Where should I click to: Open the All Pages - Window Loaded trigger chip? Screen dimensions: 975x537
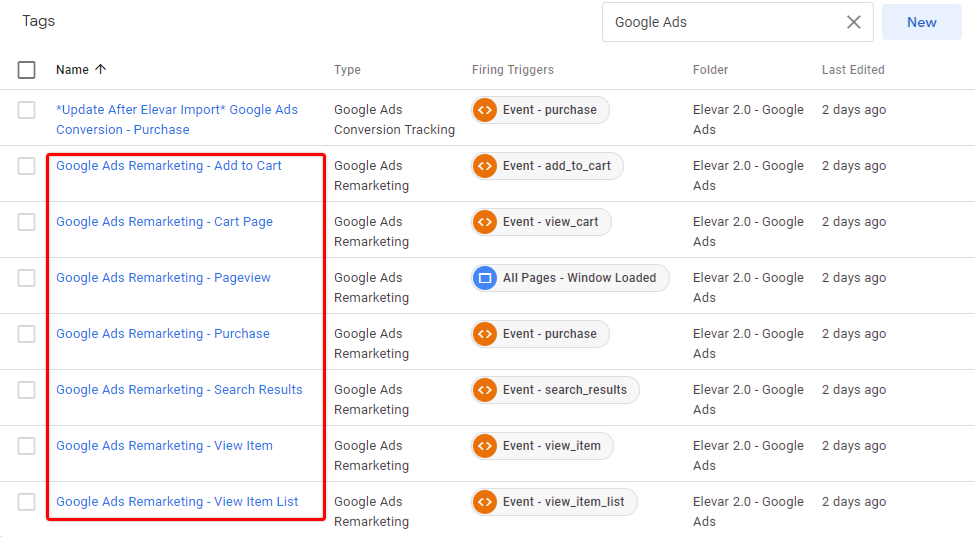pyautogui.click(x=570, y=278)
